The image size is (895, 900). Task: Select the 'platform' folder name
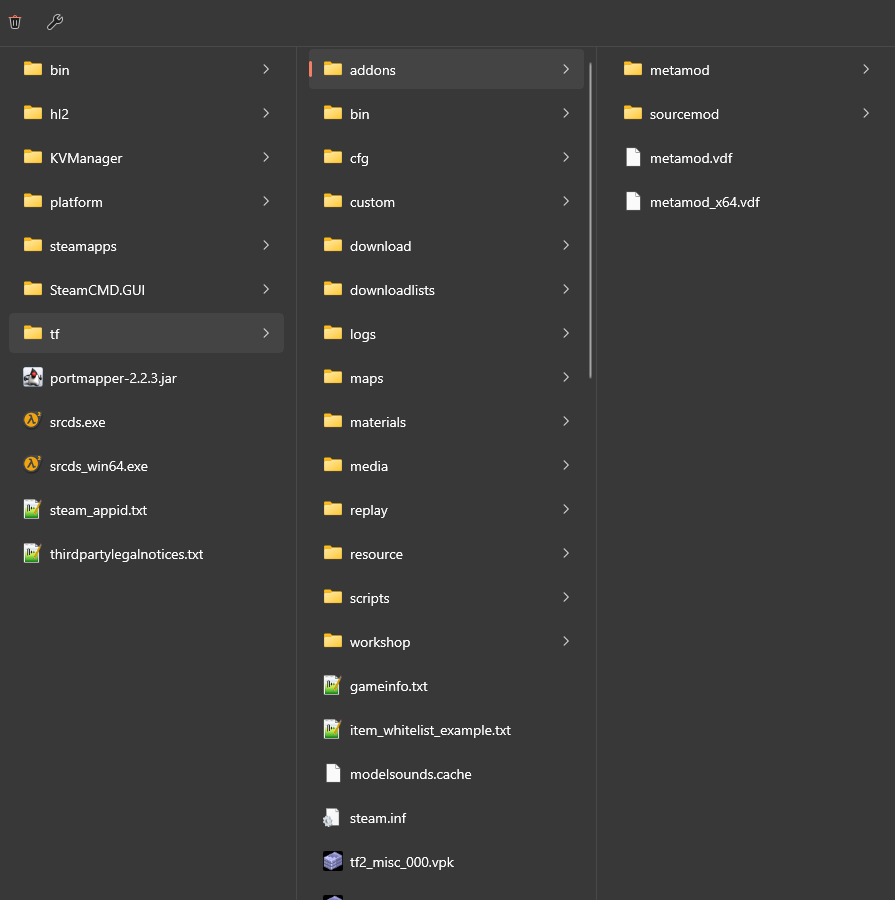click(x=76, y=202)
